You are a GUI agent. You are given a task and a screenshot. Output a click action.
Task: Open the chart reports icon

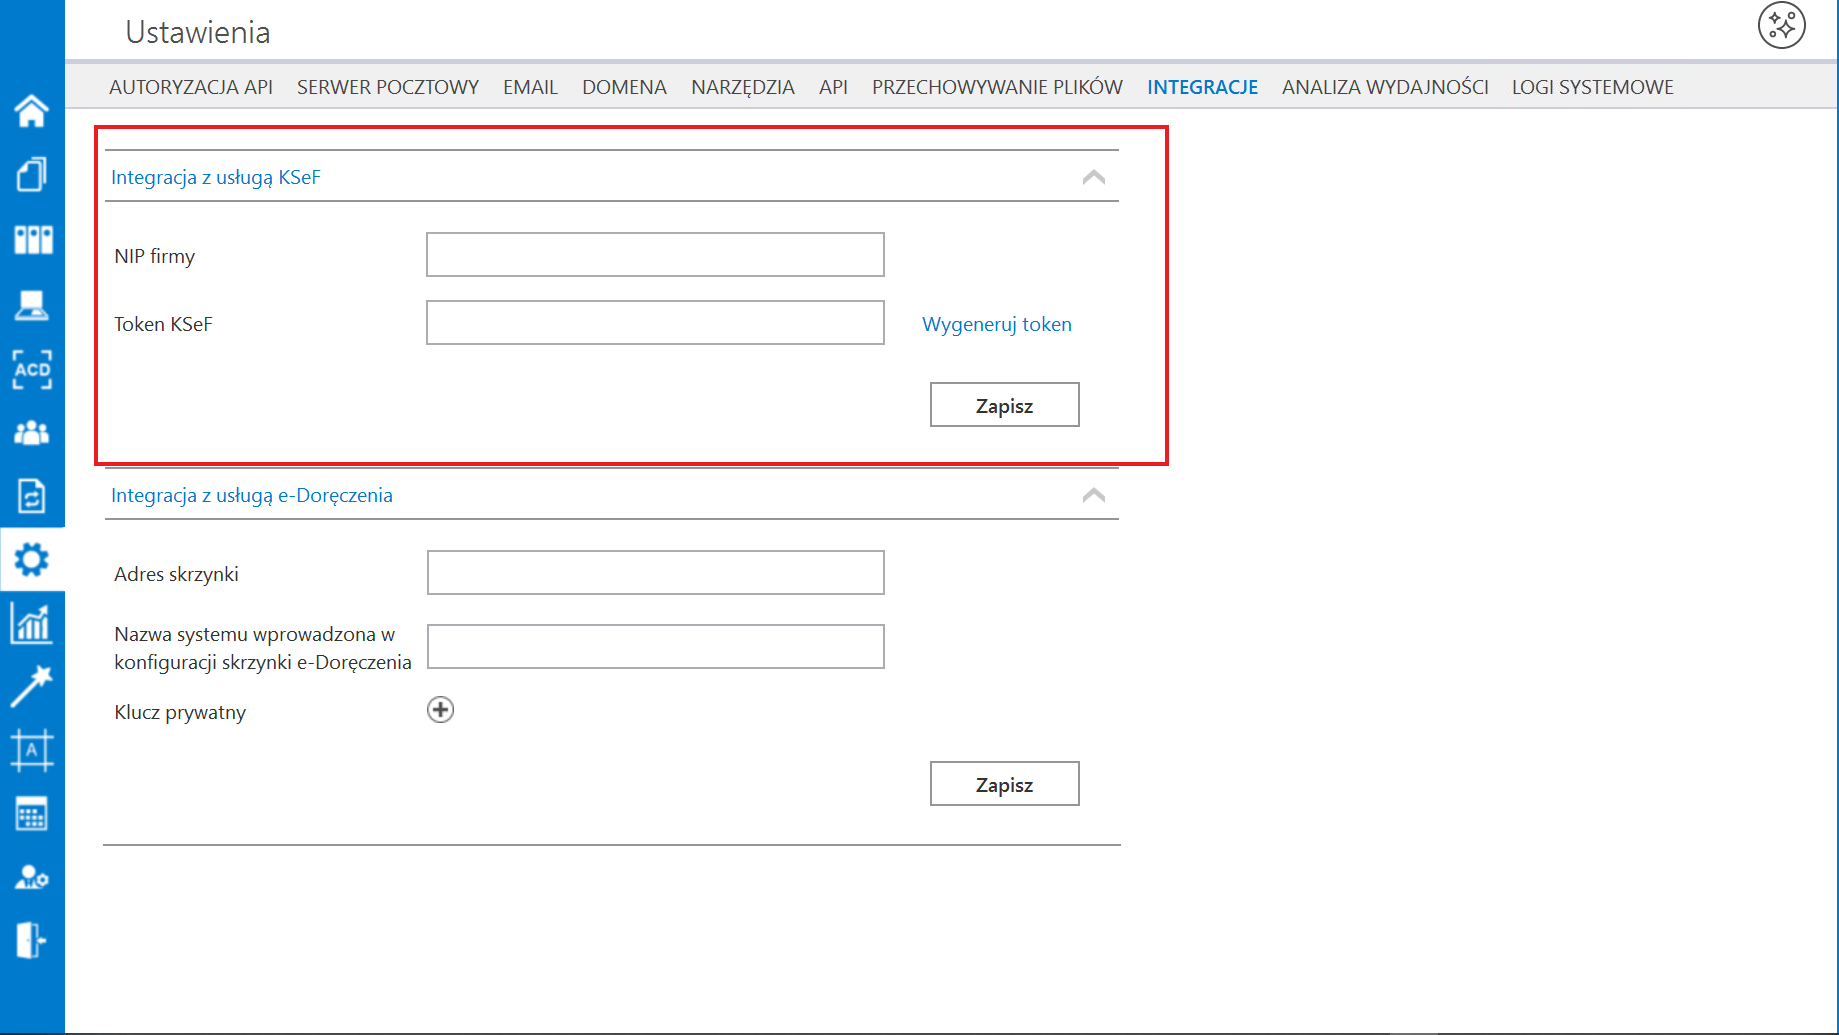pos(32,623)
